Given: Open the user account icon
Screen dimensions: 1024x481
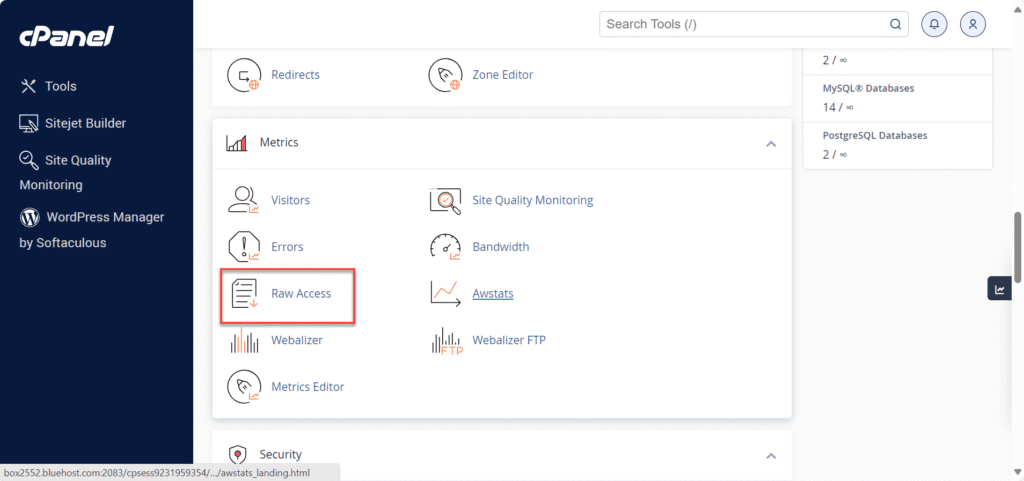Looking at the screenshot, I should (x=973, y=24).
